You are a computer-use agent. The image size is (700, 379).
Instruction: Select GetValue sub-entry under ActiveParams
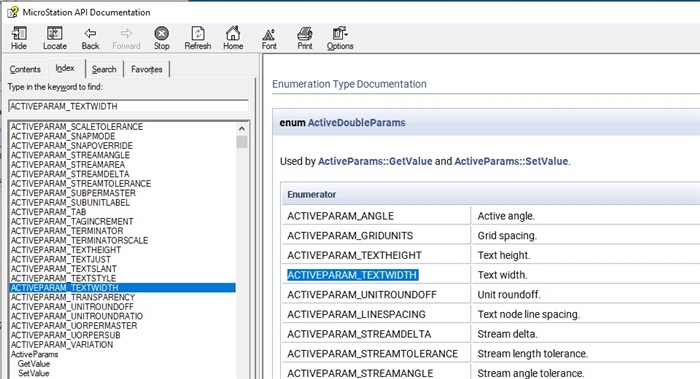34,364
